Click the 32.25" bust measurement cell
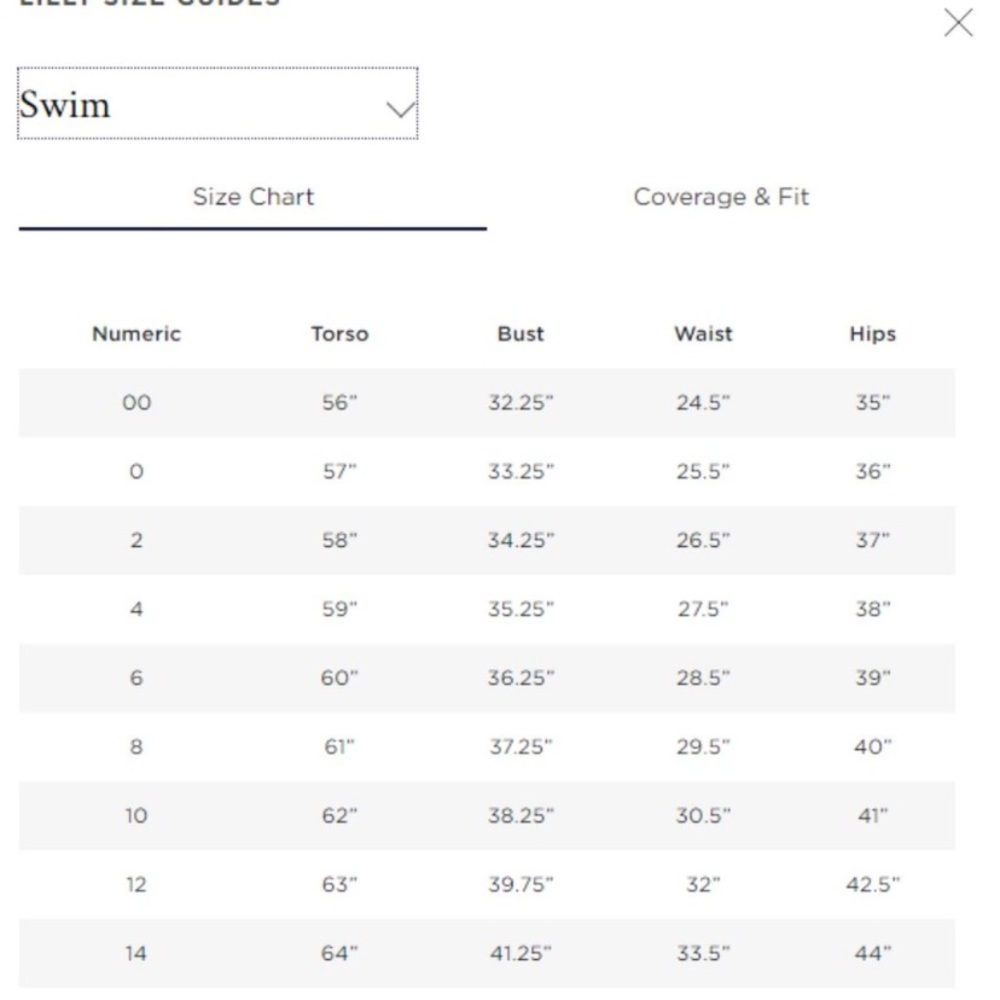This screenshot has height=1000, width=1000. tap(520, 403)
